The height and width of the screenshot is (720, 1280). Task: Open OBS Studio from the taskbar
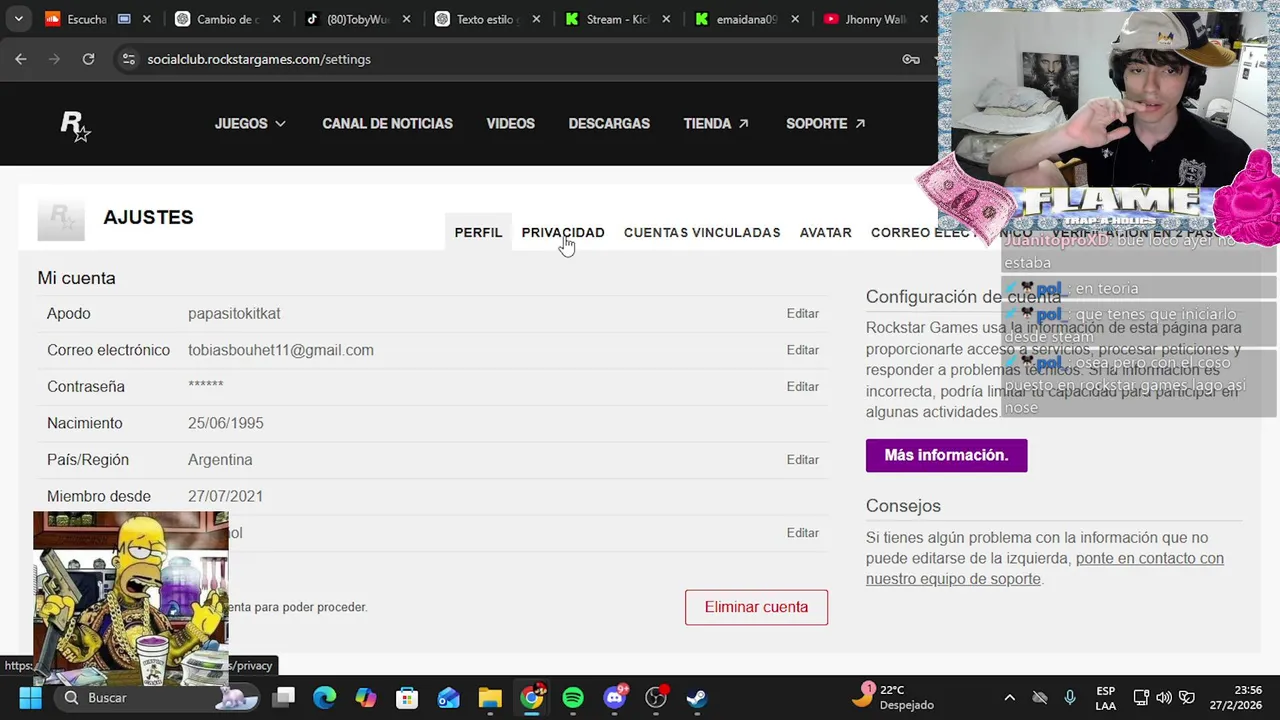point(656,698)
